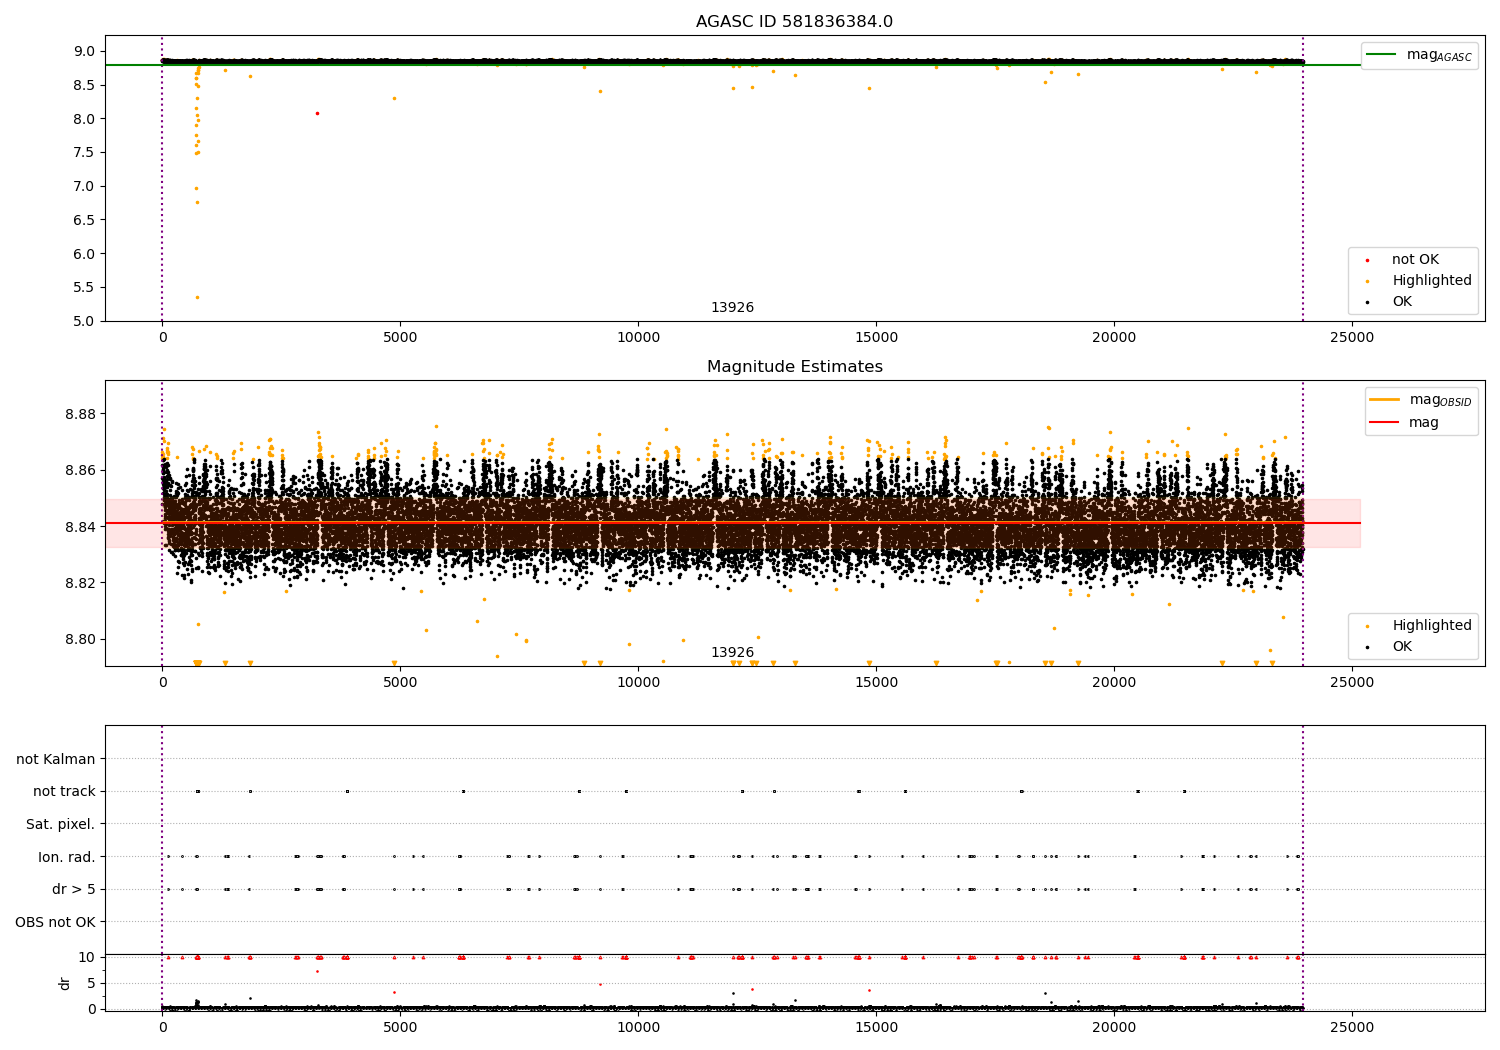Click the '15000' x-axis tick under the top plot
This screenshot has height=1050, width=1500.
click(x=876, y=338)
